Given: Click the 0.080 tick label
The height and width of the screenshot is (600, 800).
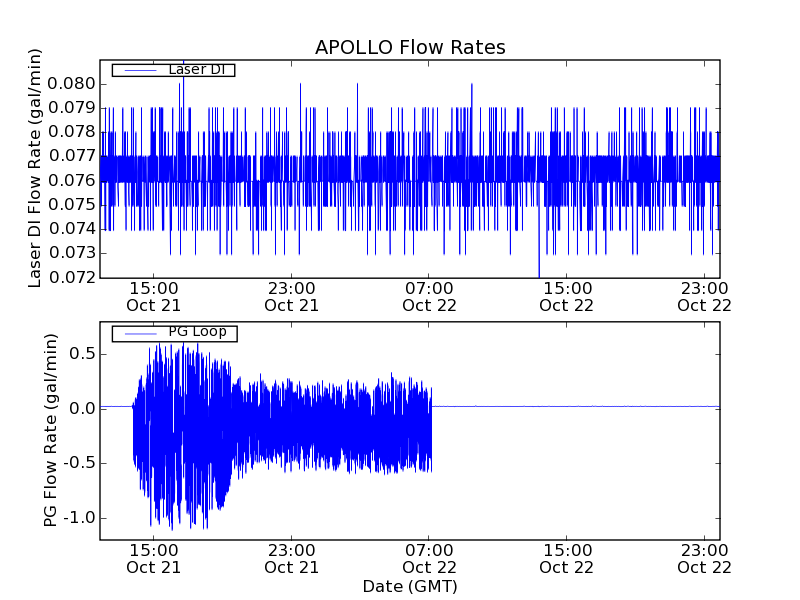Looking at the screenshot, I should click(x=72, y=84).
